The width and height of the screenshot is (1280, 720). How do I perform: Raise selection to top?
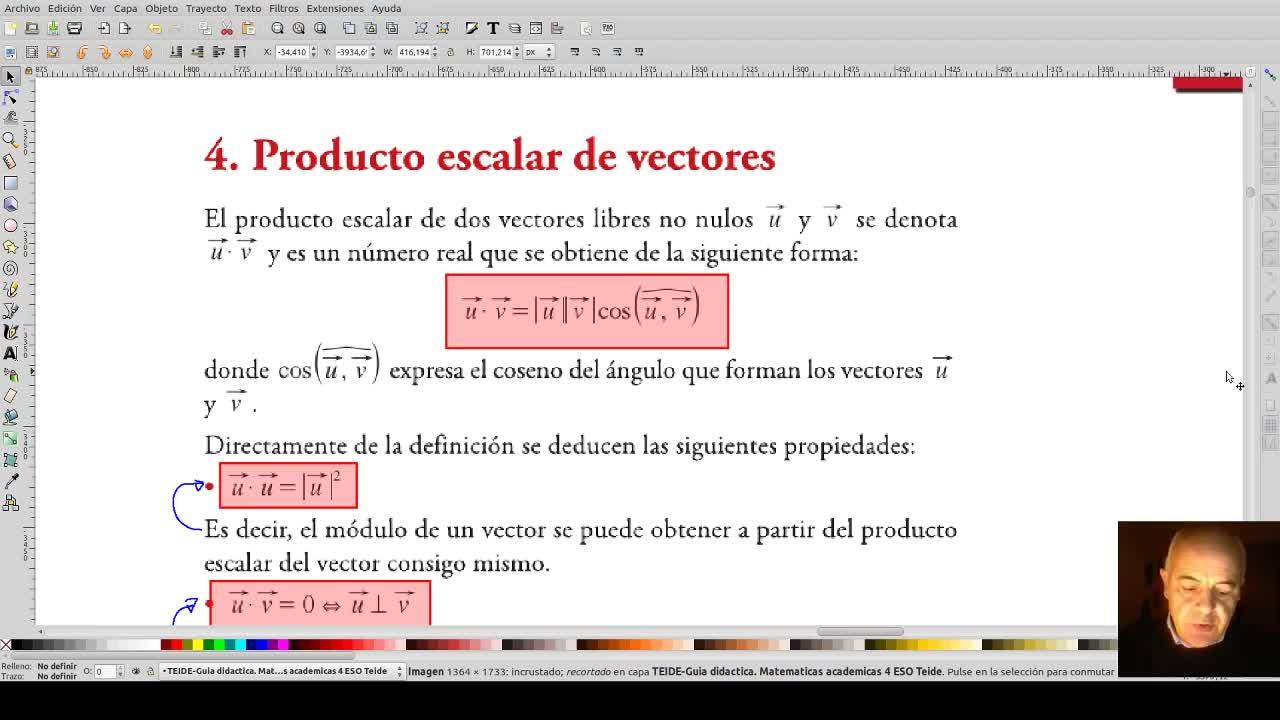pyautogui.click(x=240, y=52)
